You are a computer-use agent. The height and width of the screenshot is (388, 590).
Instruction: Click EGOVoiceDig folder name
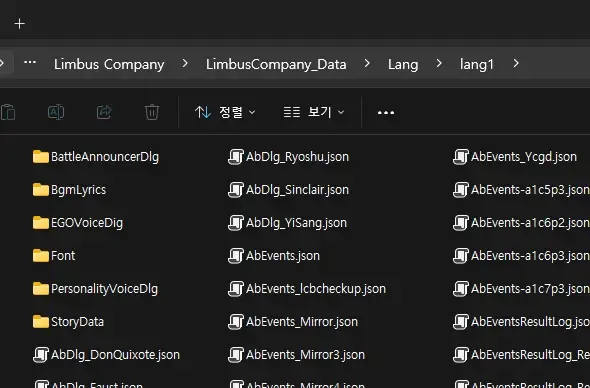click(x=87, y=223)
